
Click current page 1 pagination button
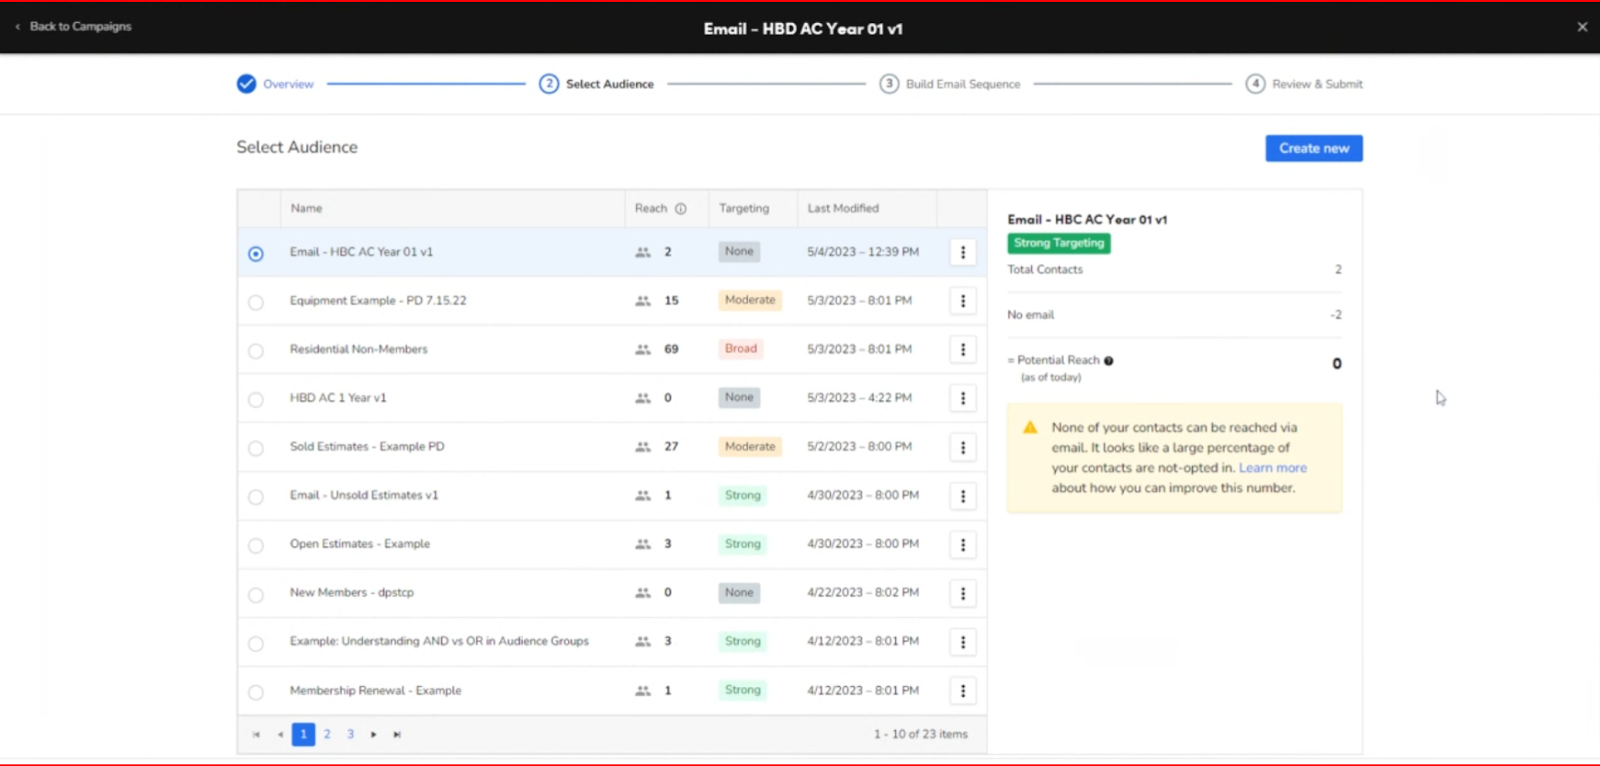tap(303, 734)
